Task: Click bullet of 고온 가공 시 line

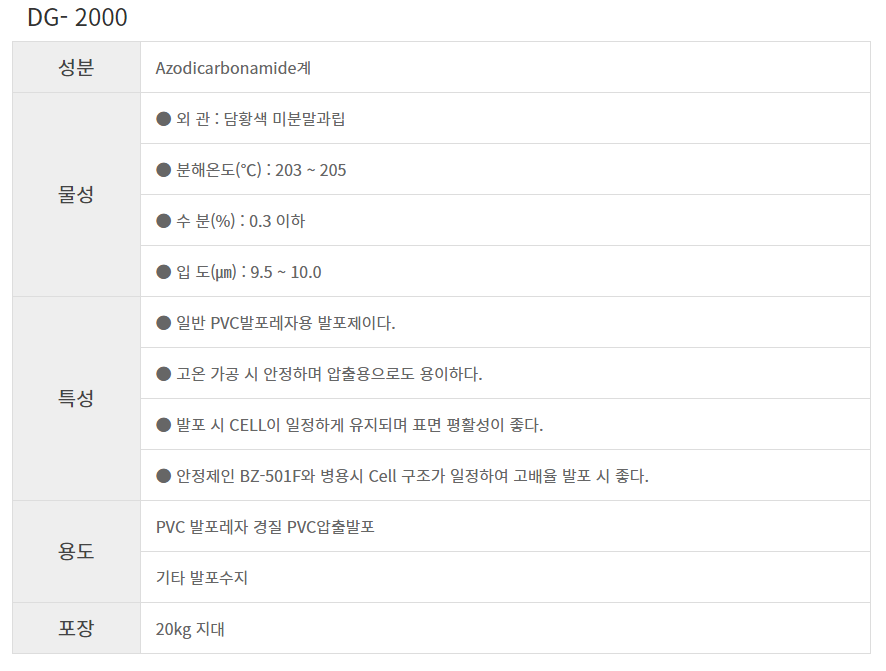Action: point(164,374)
